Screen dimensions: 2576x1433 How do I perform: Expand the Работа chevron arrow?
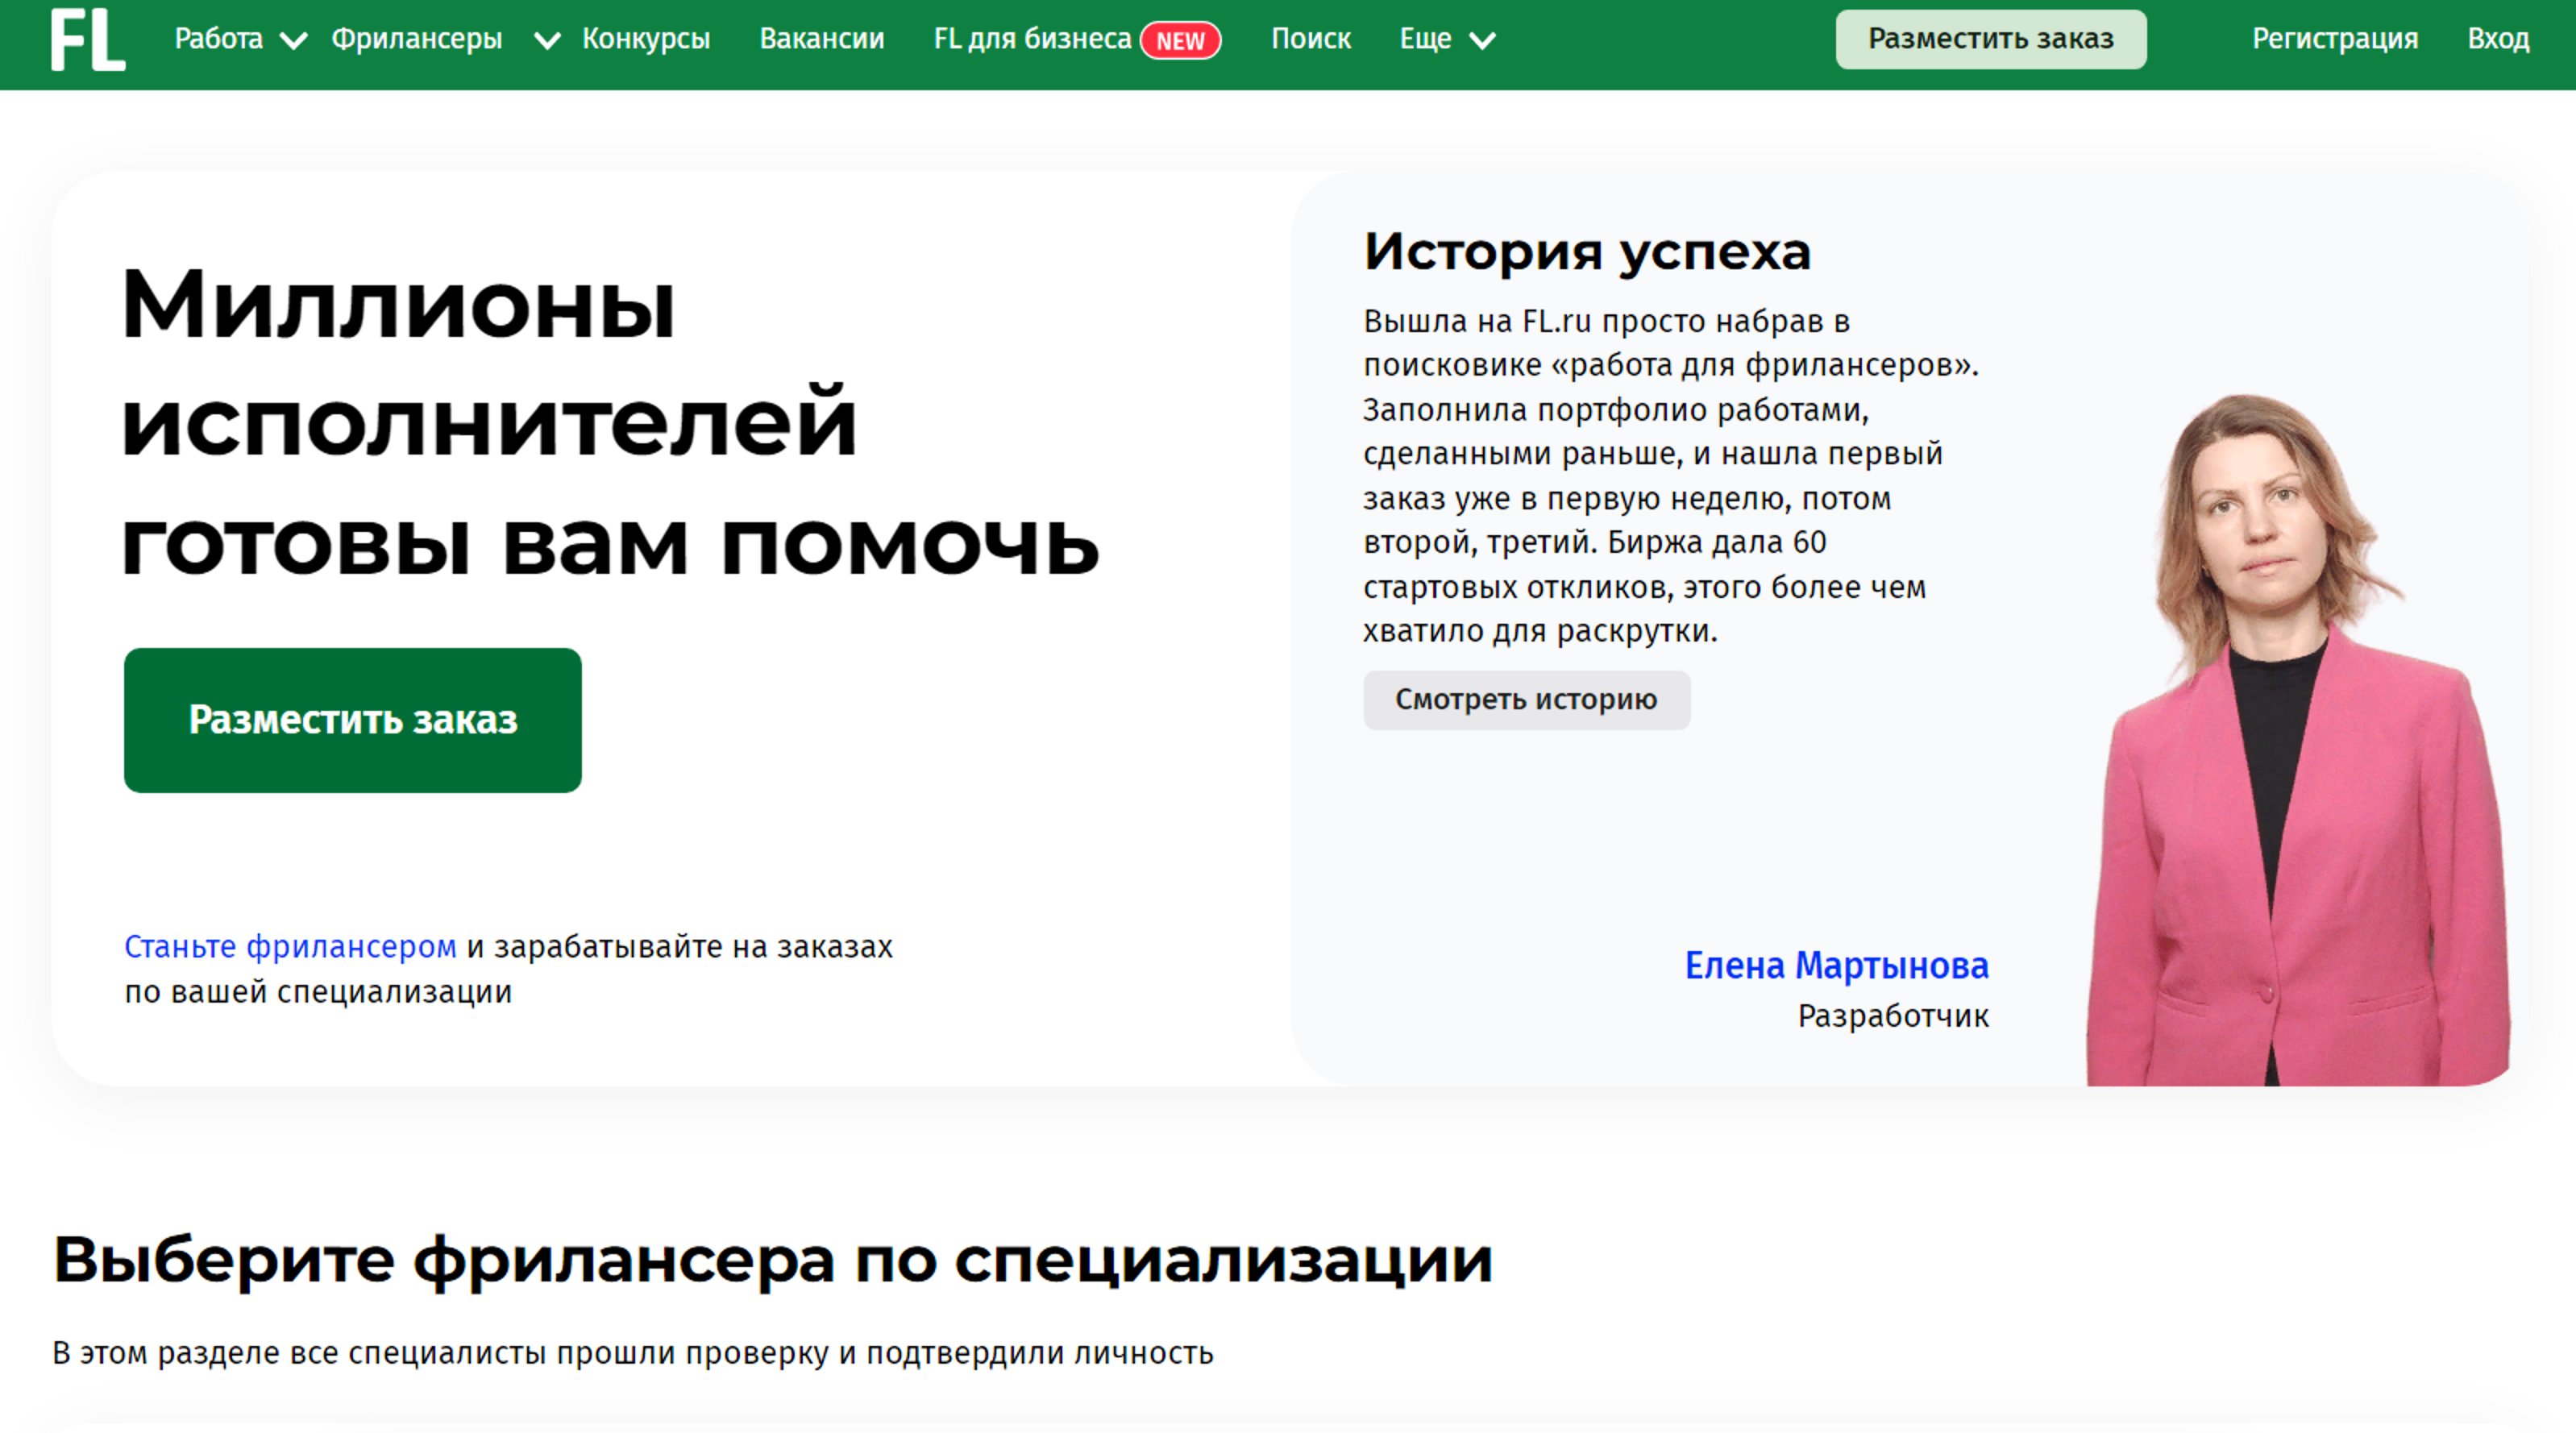[x=293, y=41]
